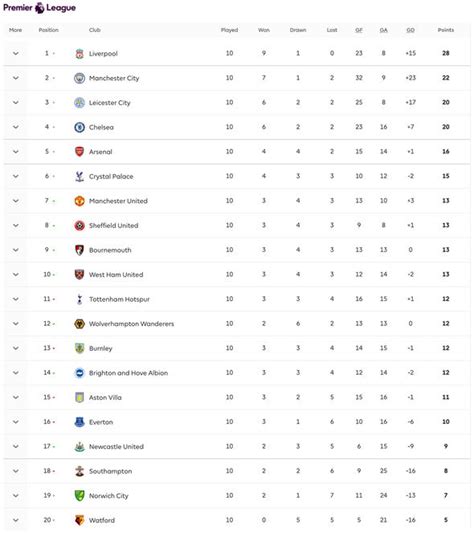The height and width of the screenshot is (533, 474).
Task: Click the Watford club badge
Action: [x=79, y=520]
